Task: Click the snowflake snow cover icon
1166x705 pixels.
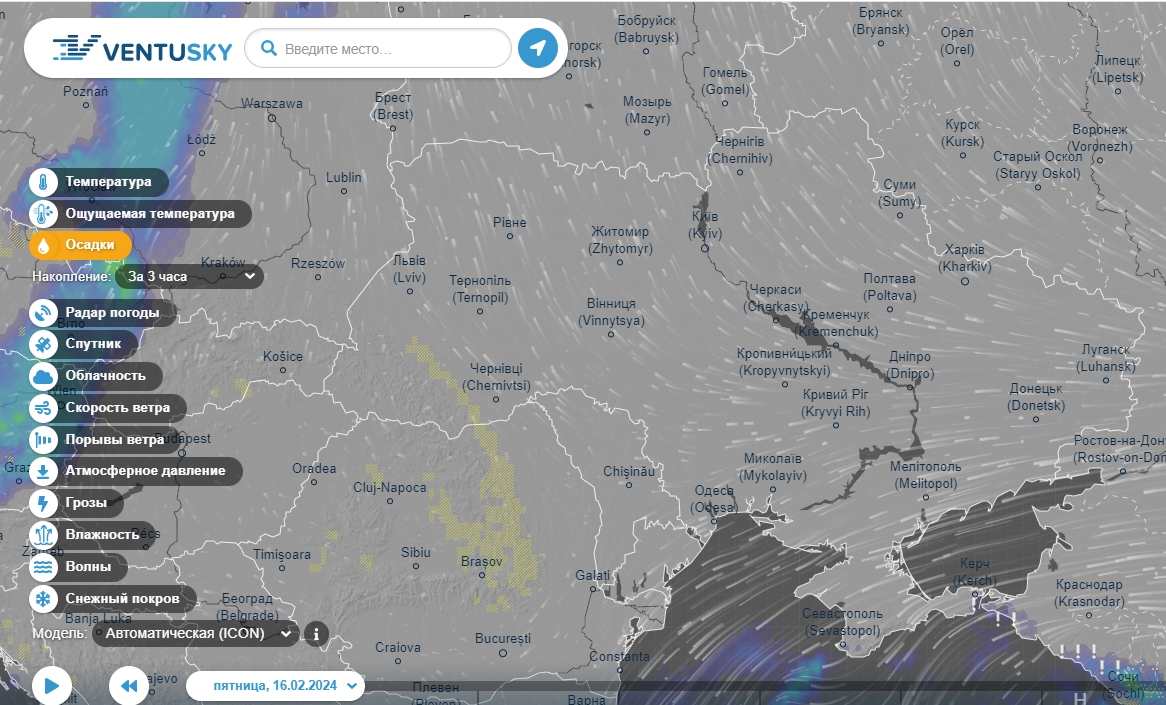Action: click(x=44, y=599)
